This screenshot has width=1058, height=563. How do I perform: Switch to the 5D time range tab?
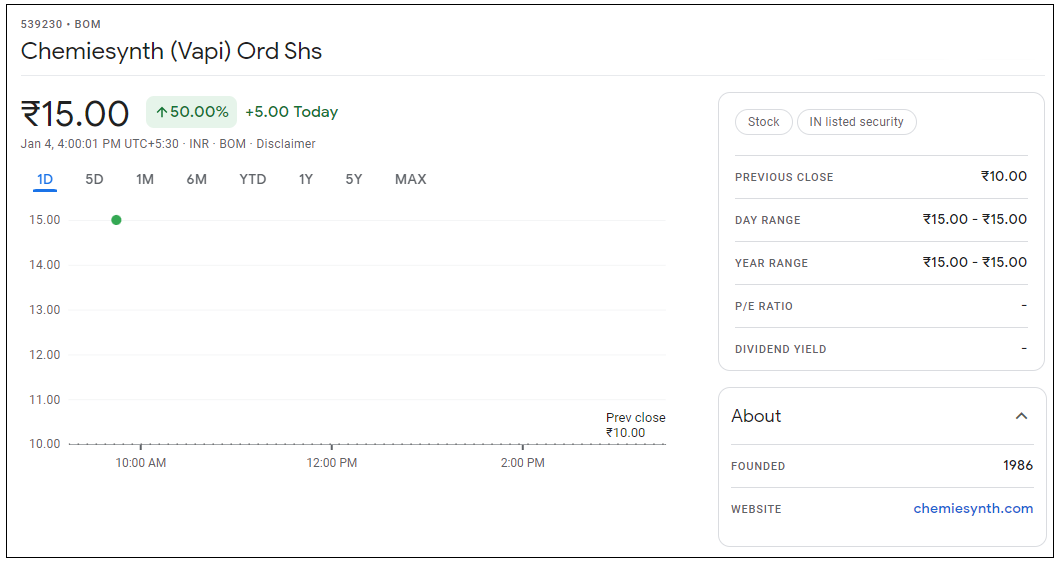94,179
